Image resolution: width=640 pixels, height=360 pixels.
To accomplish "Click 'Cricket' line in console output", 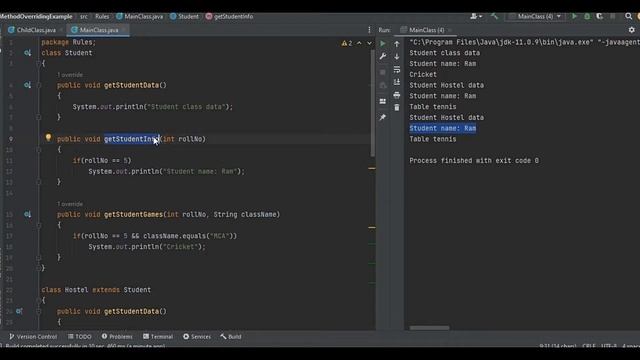I will tap(423, 75).
